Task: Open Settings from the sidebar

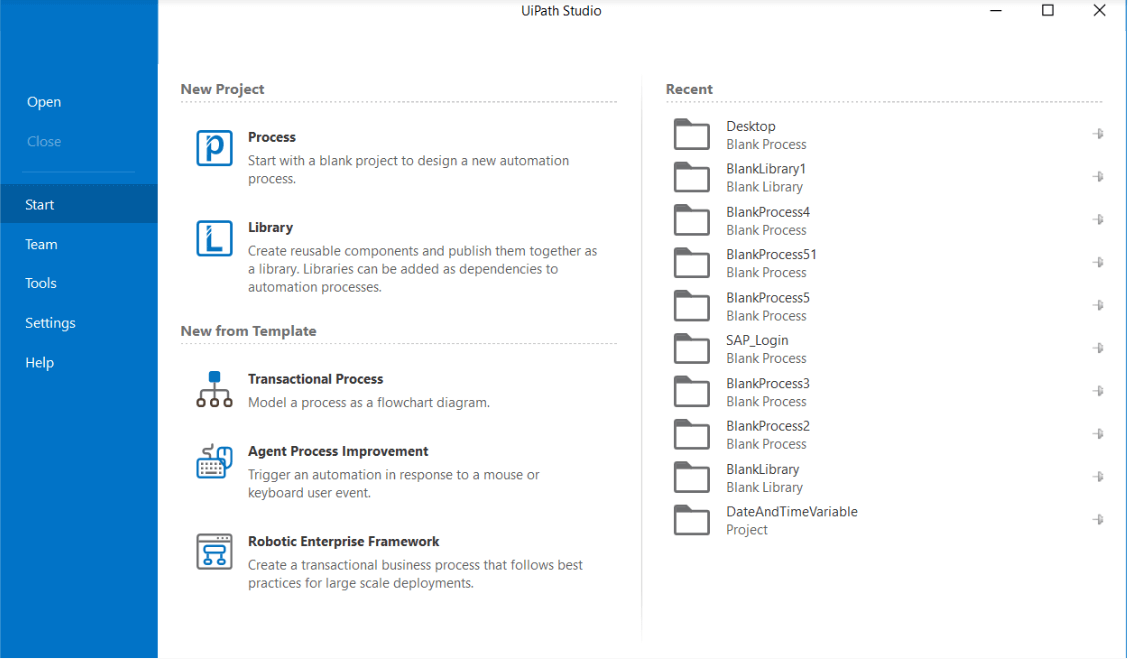Action: pos(50,322)
